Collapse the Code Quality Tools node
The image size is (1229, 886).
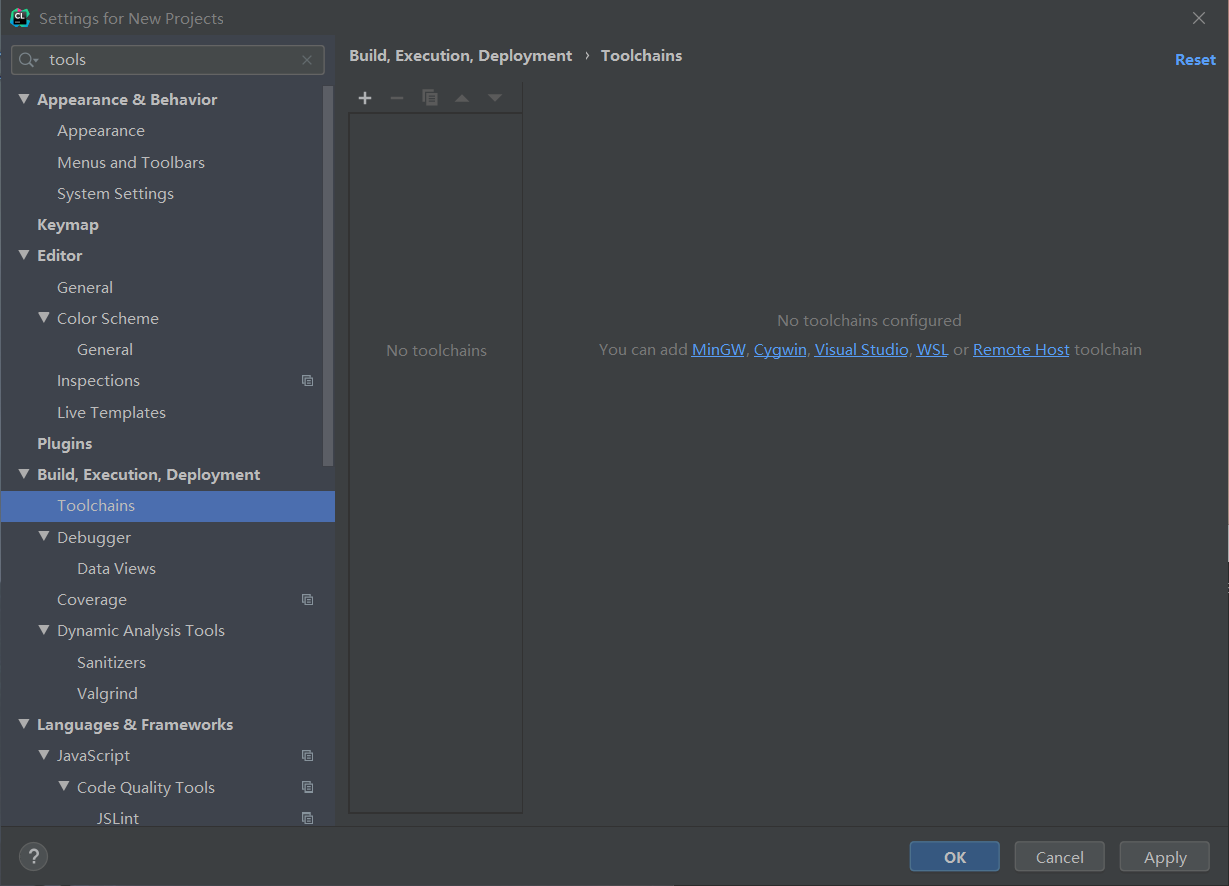[x=64, y=787]
